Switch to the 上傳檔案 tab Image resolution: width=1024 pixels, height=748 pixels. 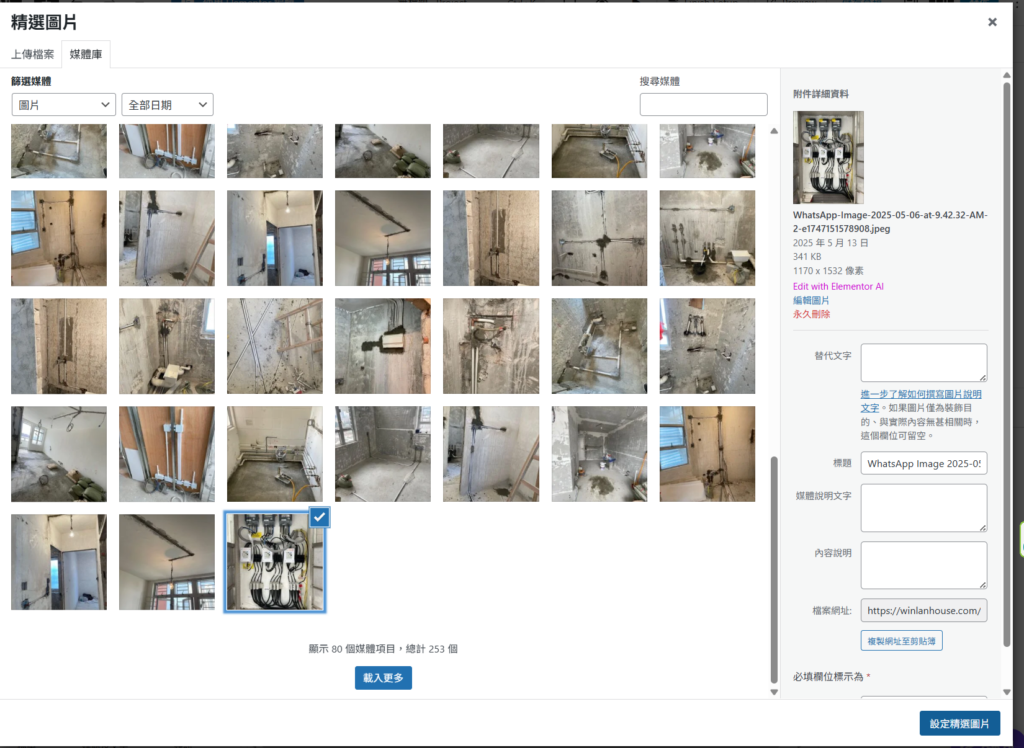point(33,54)
